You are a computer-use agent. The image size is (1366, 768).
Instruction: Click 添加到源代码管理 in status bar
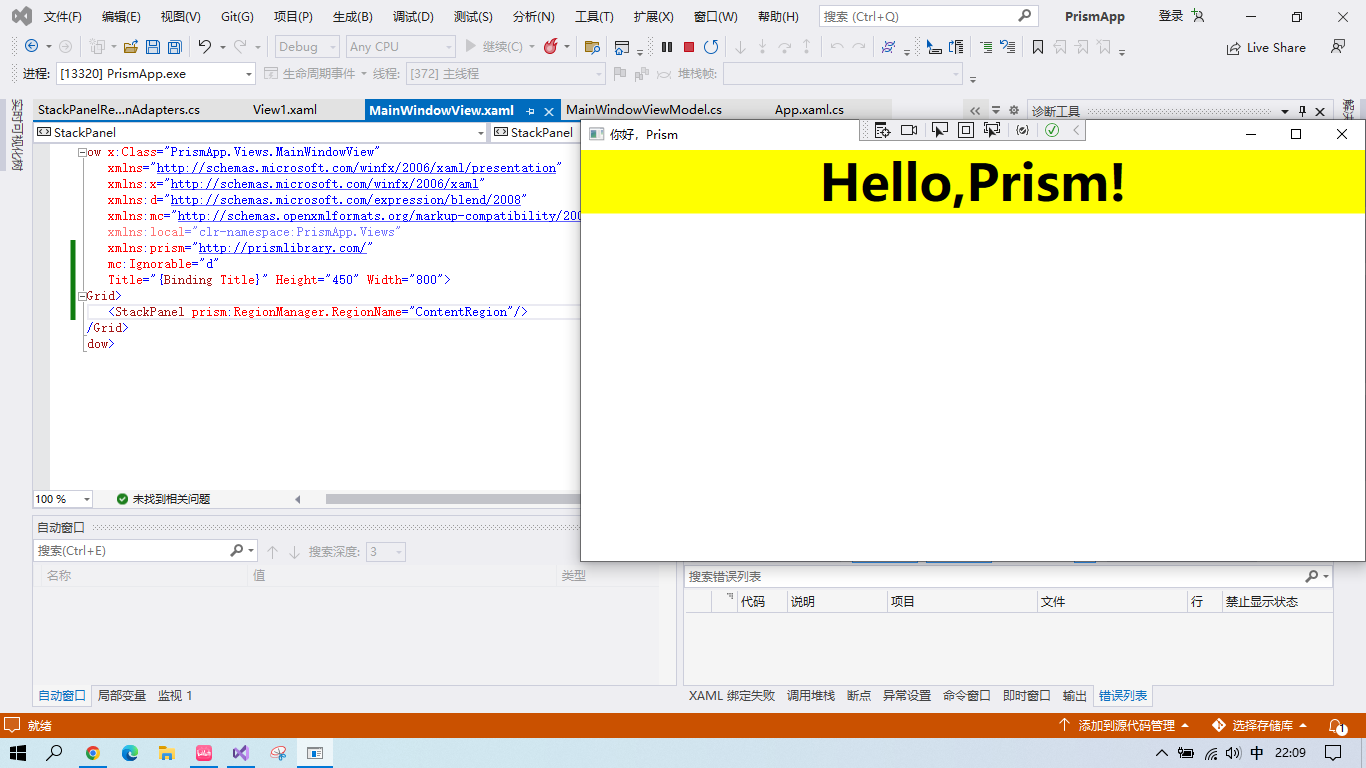1125,726
